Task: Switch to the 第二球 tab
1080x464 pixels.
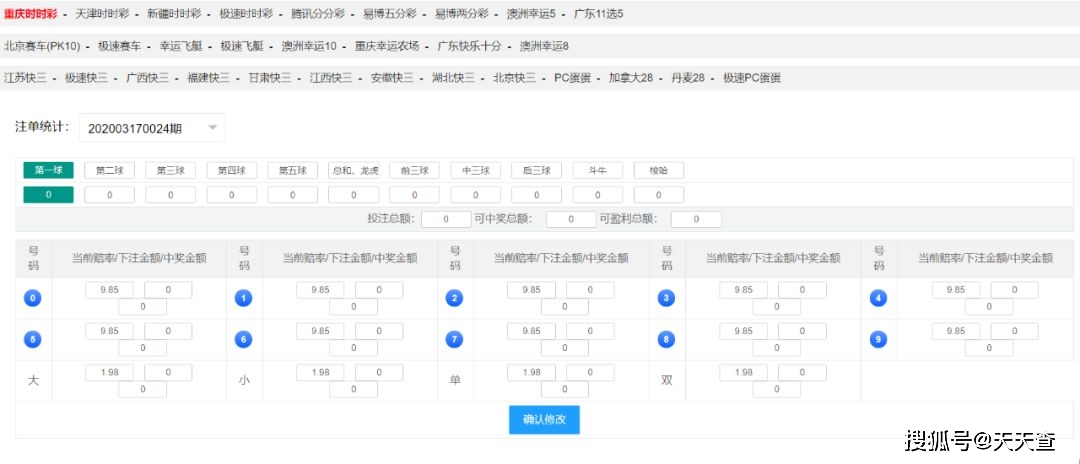Action: (109, 170)
